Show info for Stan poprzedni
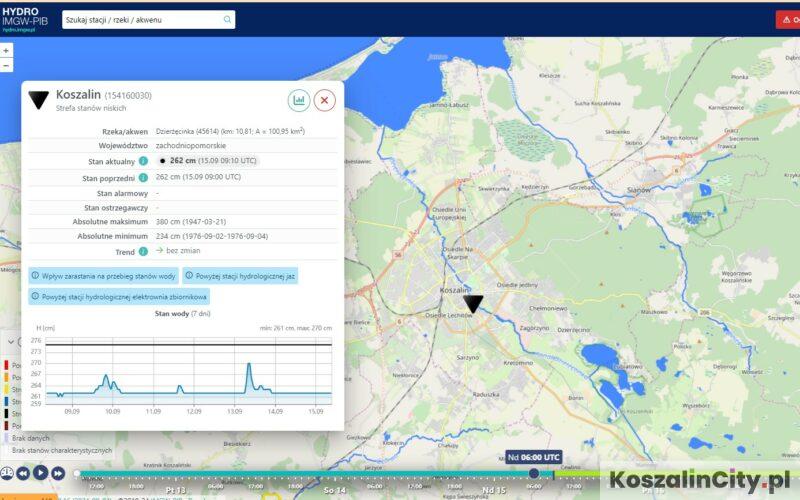The width and height of the screenshot is (800, 500). tap(143, 177)
